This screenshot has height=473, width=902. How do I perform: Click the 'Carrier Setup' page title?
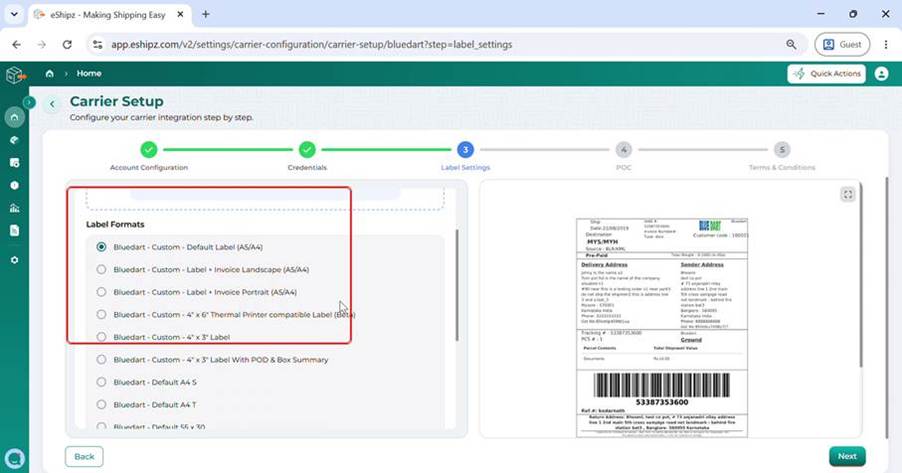(117, 101)
